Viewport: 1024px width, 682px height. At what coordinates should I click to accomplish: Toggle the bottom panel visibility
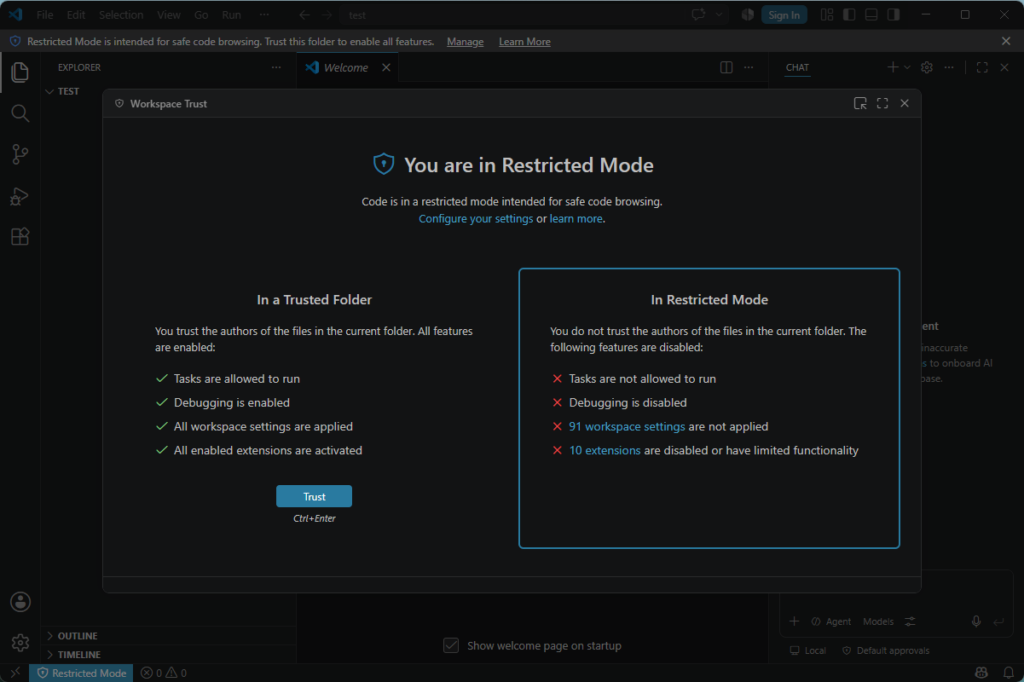[x=871, y=14]
